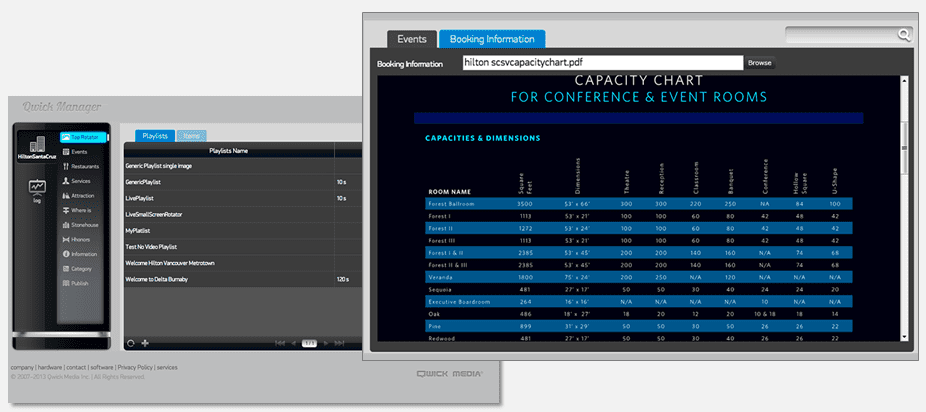Select the GenericPlaylist row
The image size is (926, 412).
(x=243, y=182)
